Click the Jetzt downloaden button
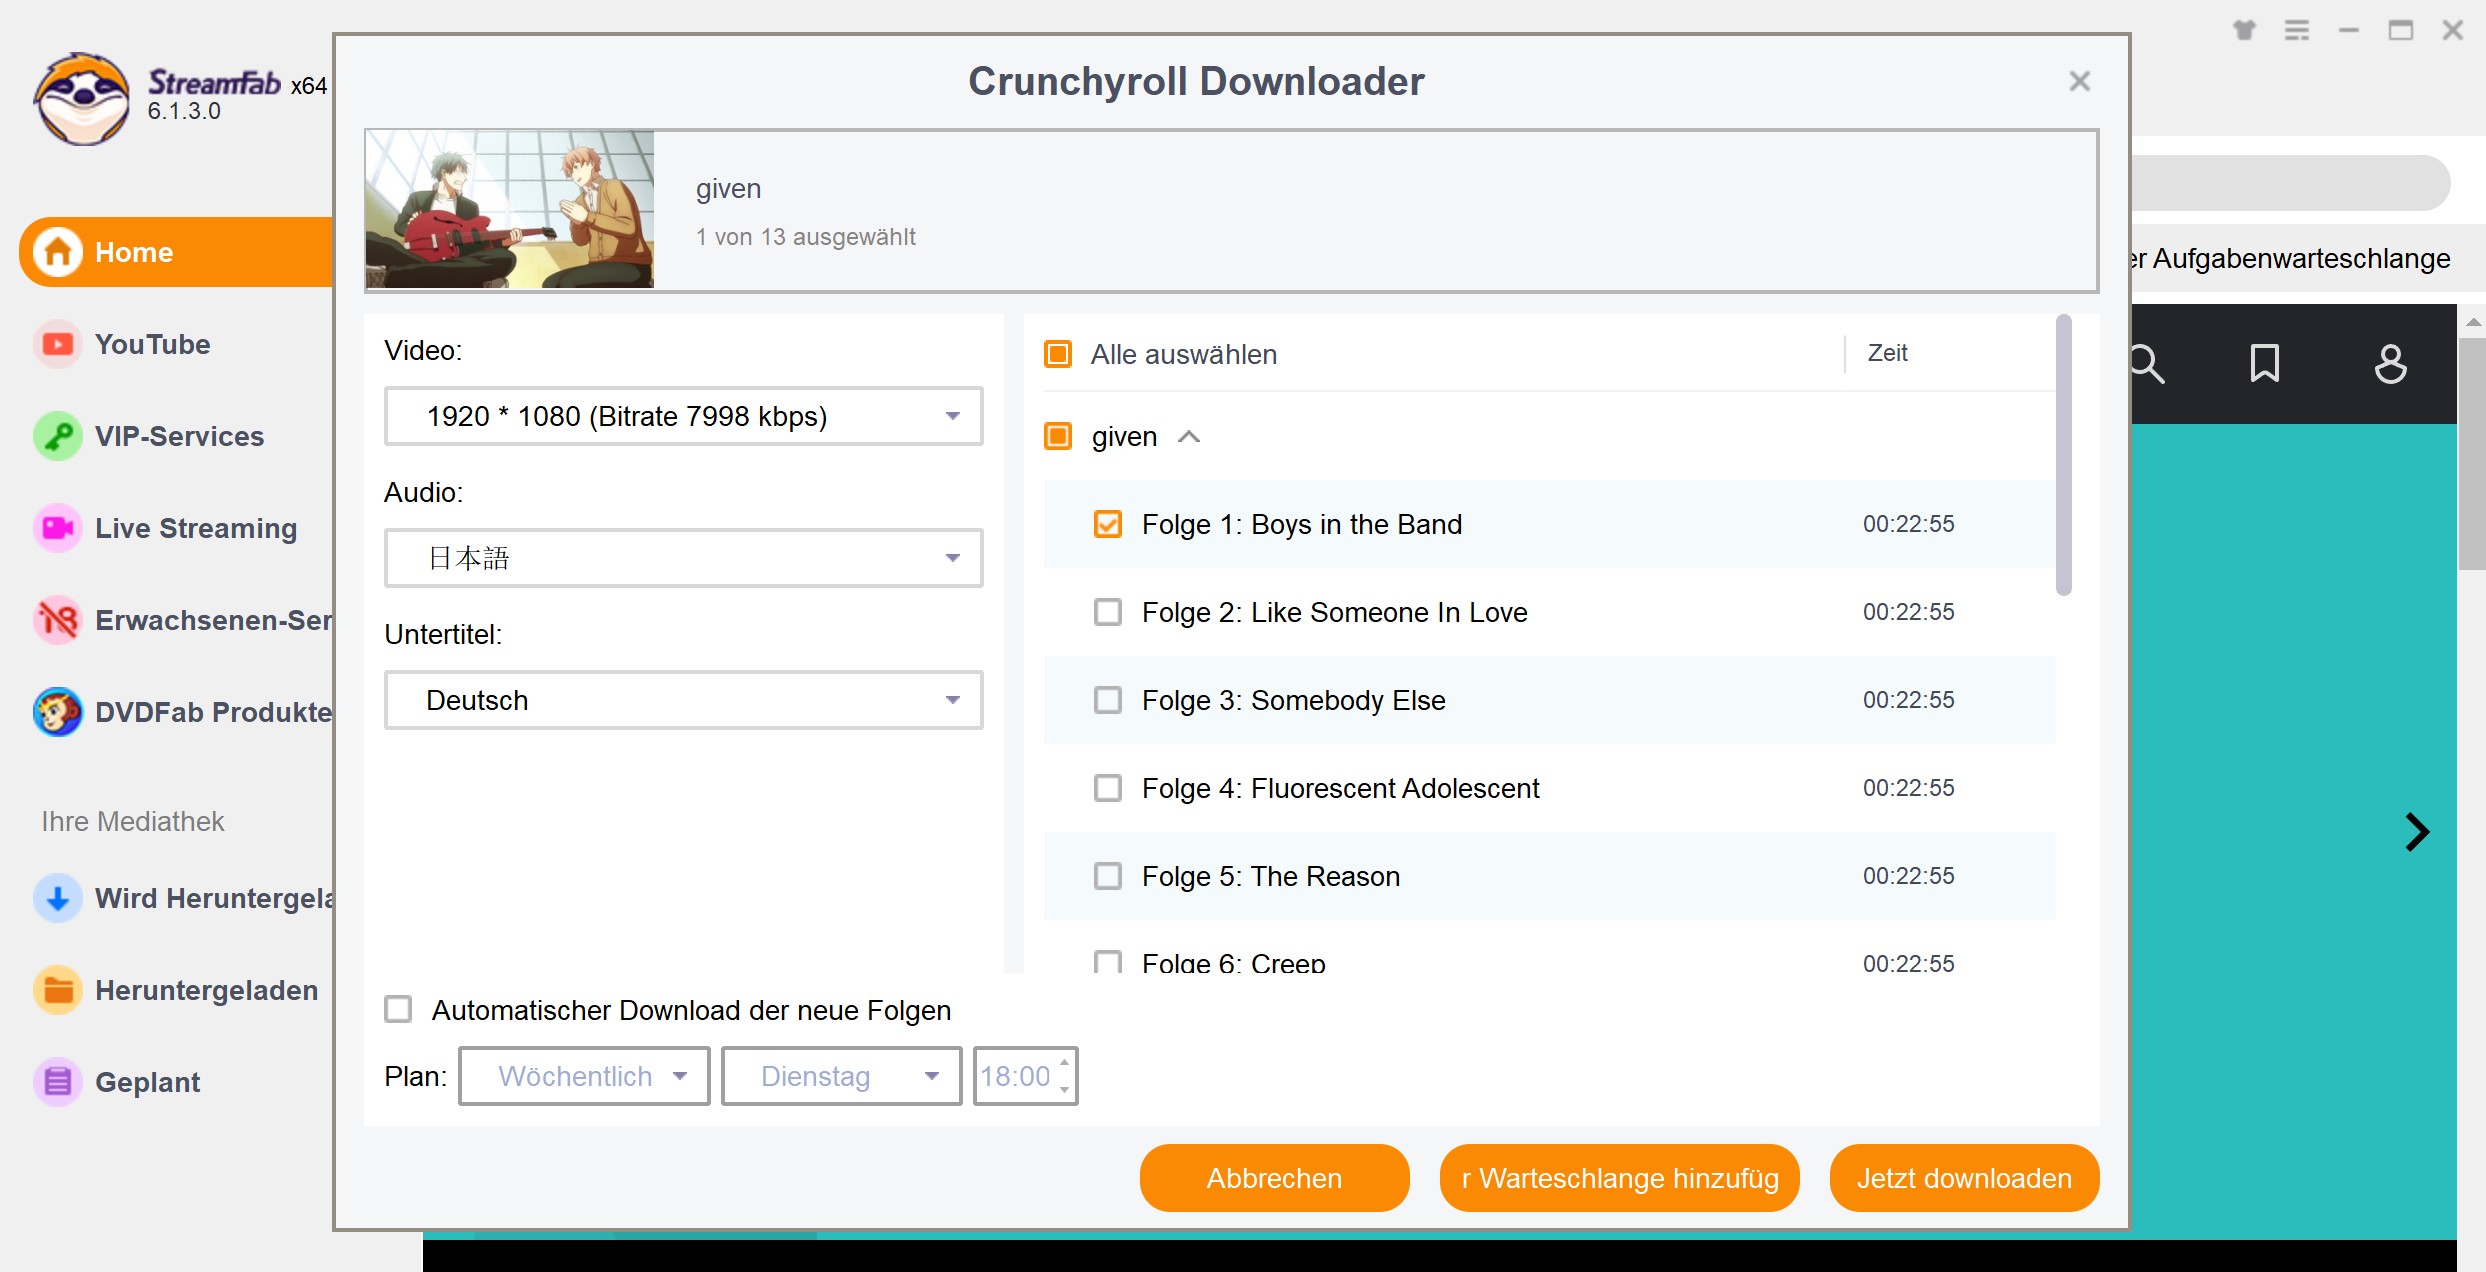The height and width of the screenshot is (1272, 2486). pos(1964,1176)
